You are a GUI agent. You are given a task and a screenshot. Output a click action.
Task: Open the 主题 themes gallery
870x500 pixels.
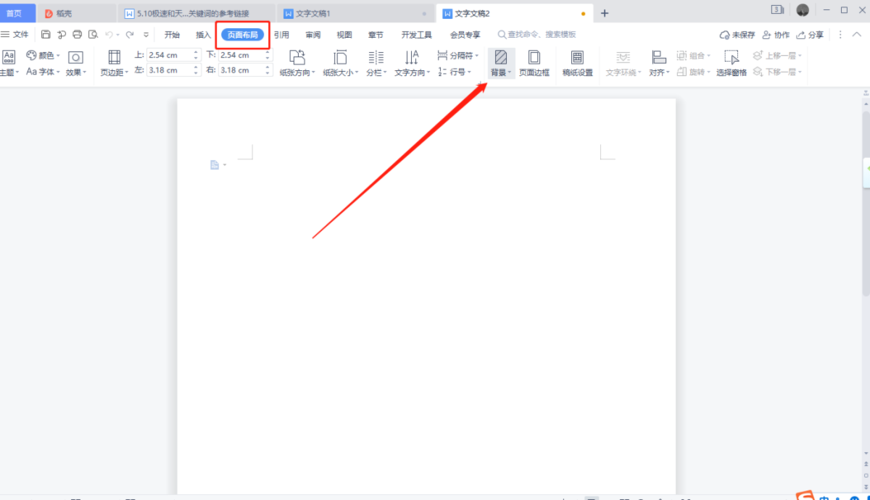[8, 63]
